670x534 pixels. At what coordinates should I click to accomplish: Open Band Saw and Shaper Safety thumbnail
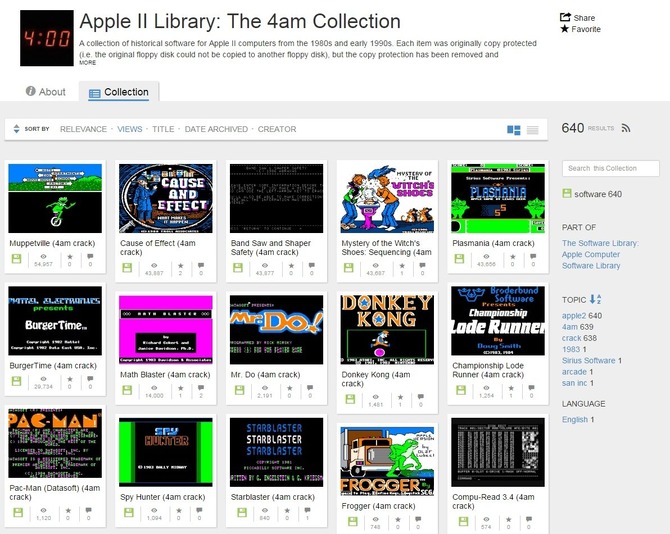[276, 198]
